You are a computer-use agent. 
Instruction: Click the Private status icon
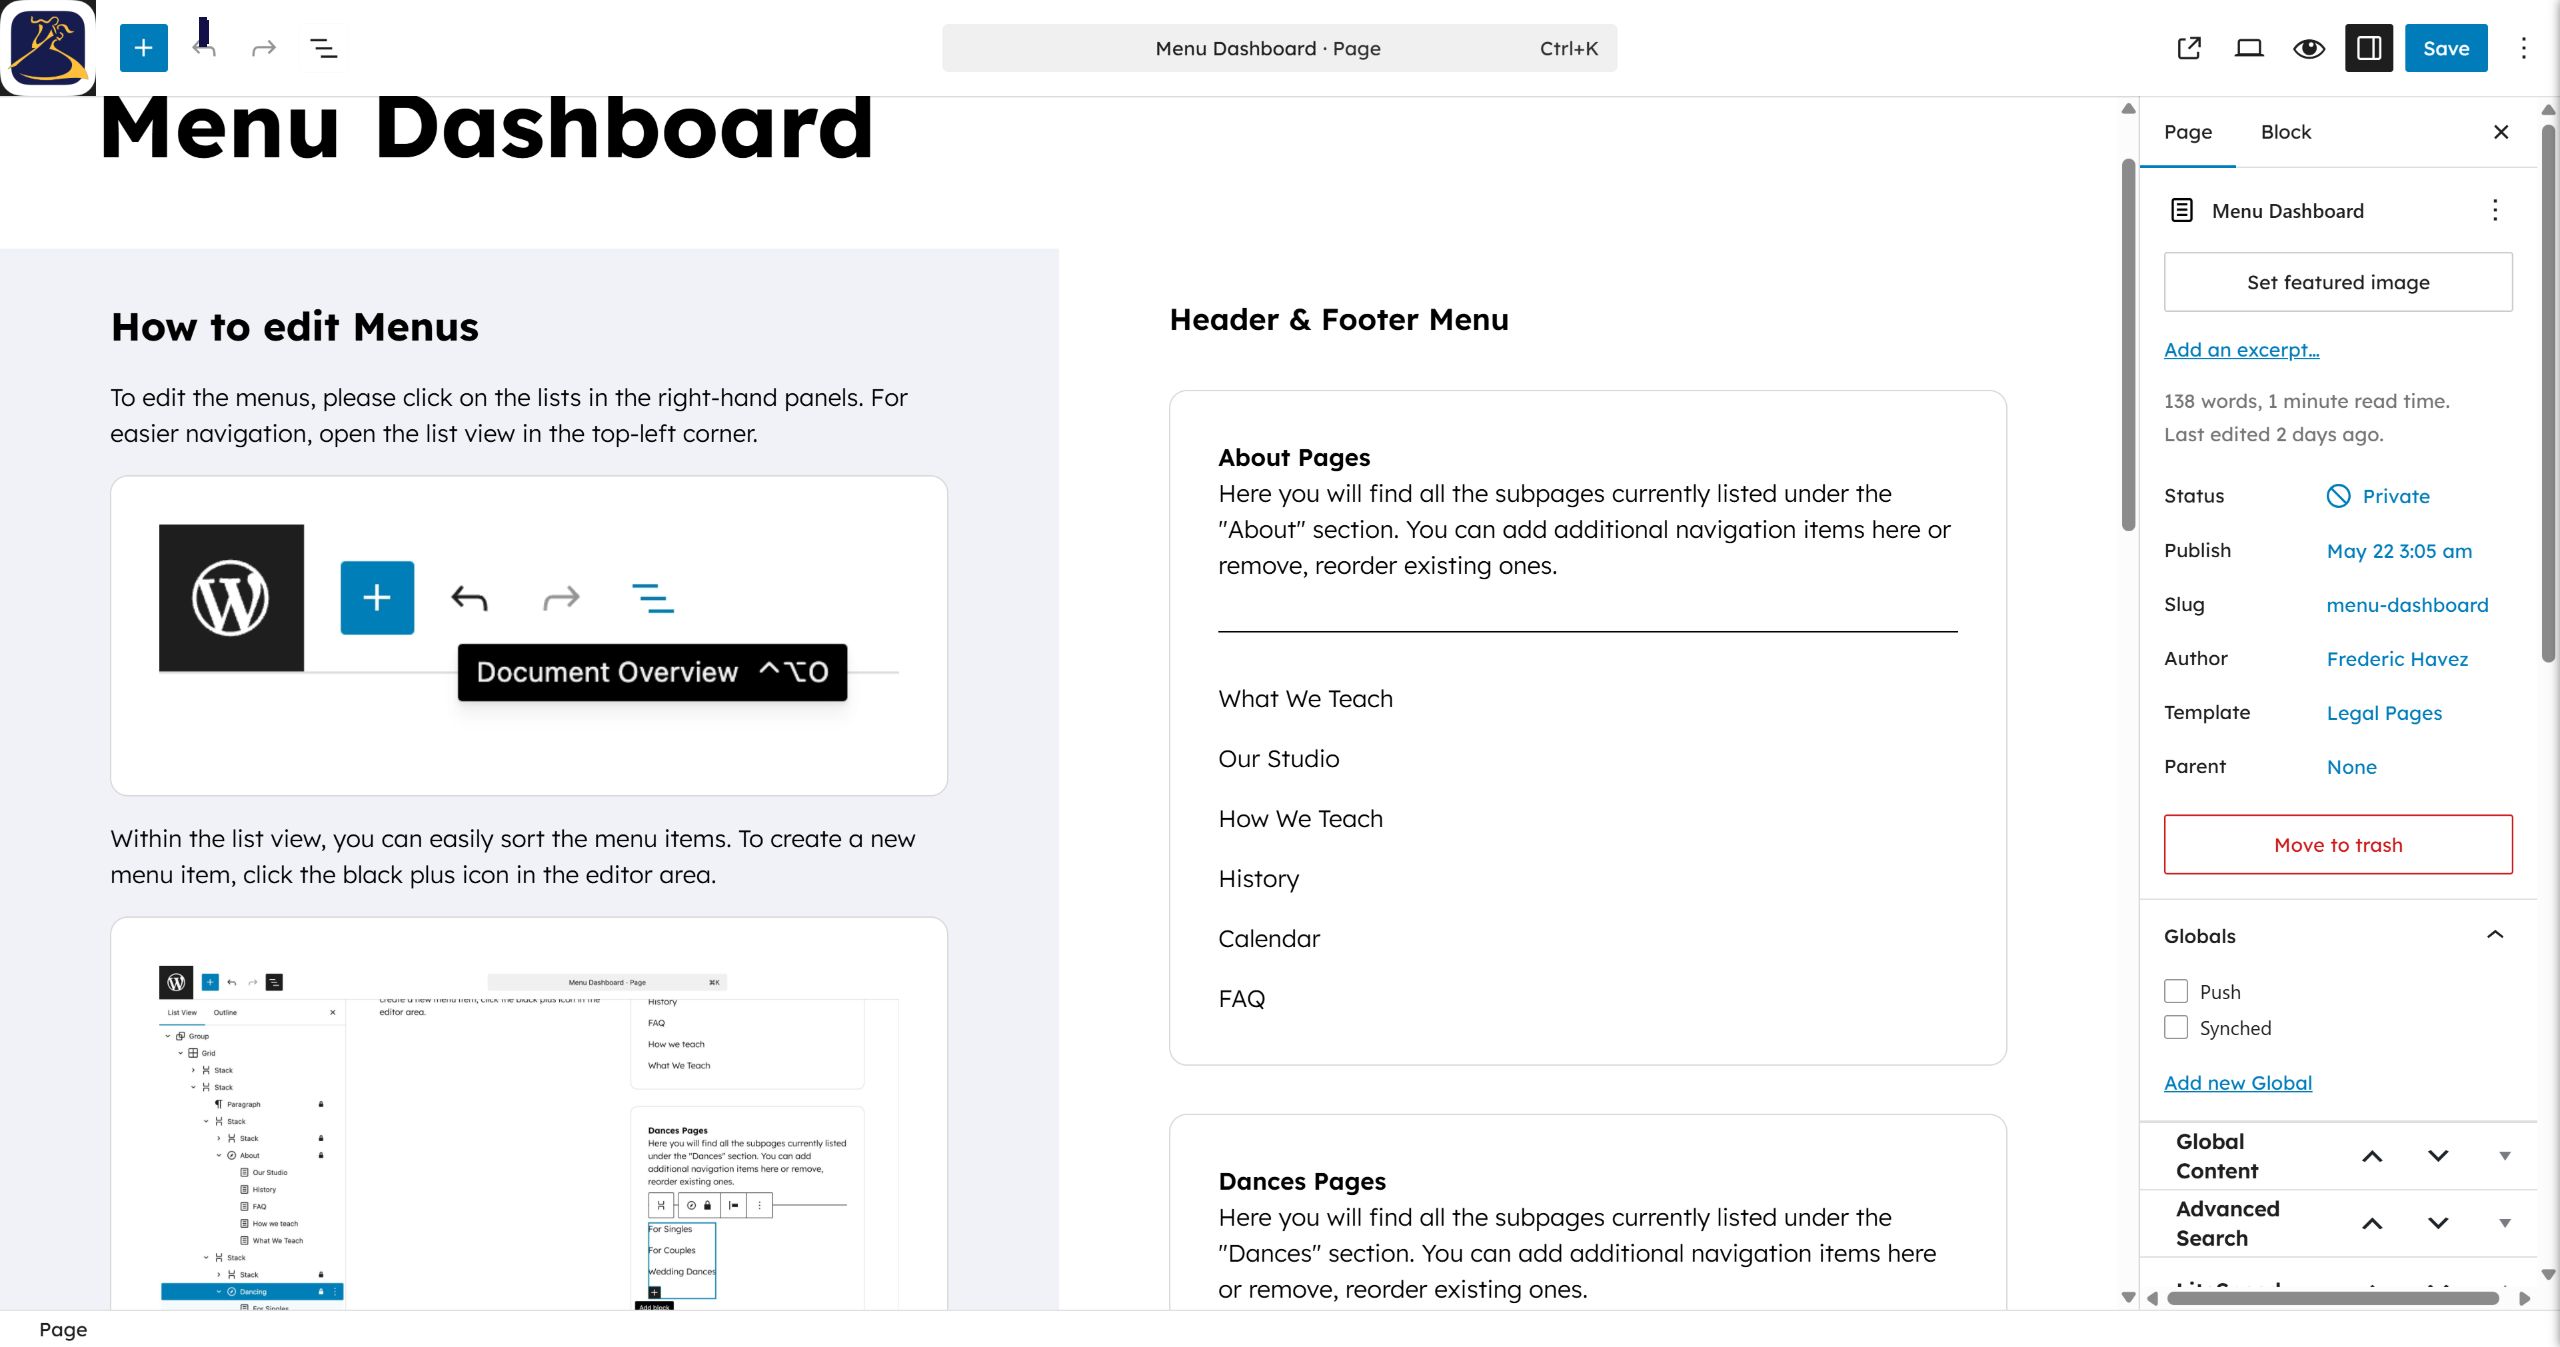coord(2338,496)
